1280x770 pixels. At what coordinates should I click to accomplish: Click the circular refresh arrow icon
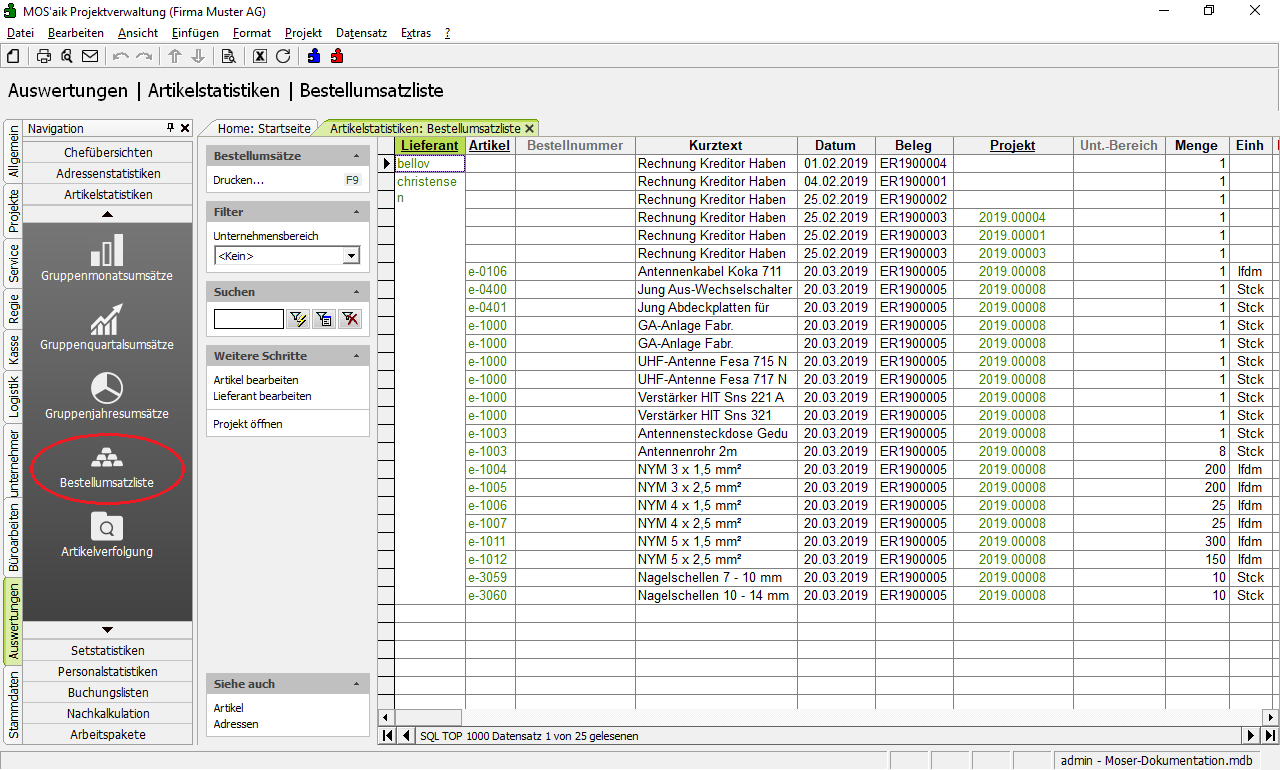[283, 56]
